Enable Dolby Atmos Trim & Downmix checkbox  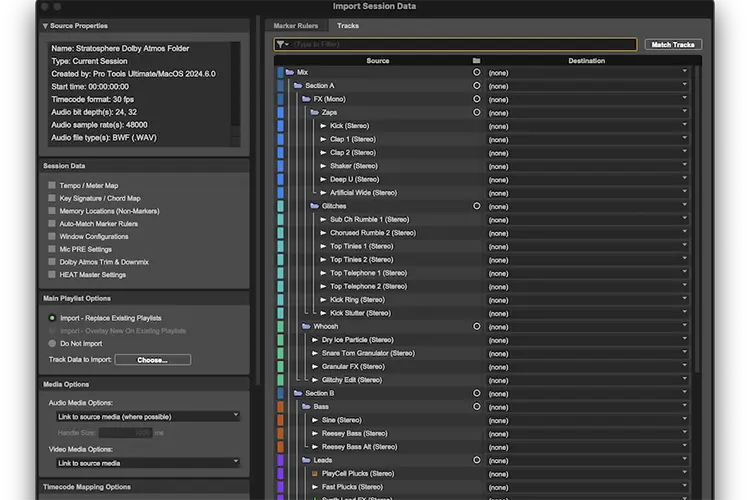(52, 262)
